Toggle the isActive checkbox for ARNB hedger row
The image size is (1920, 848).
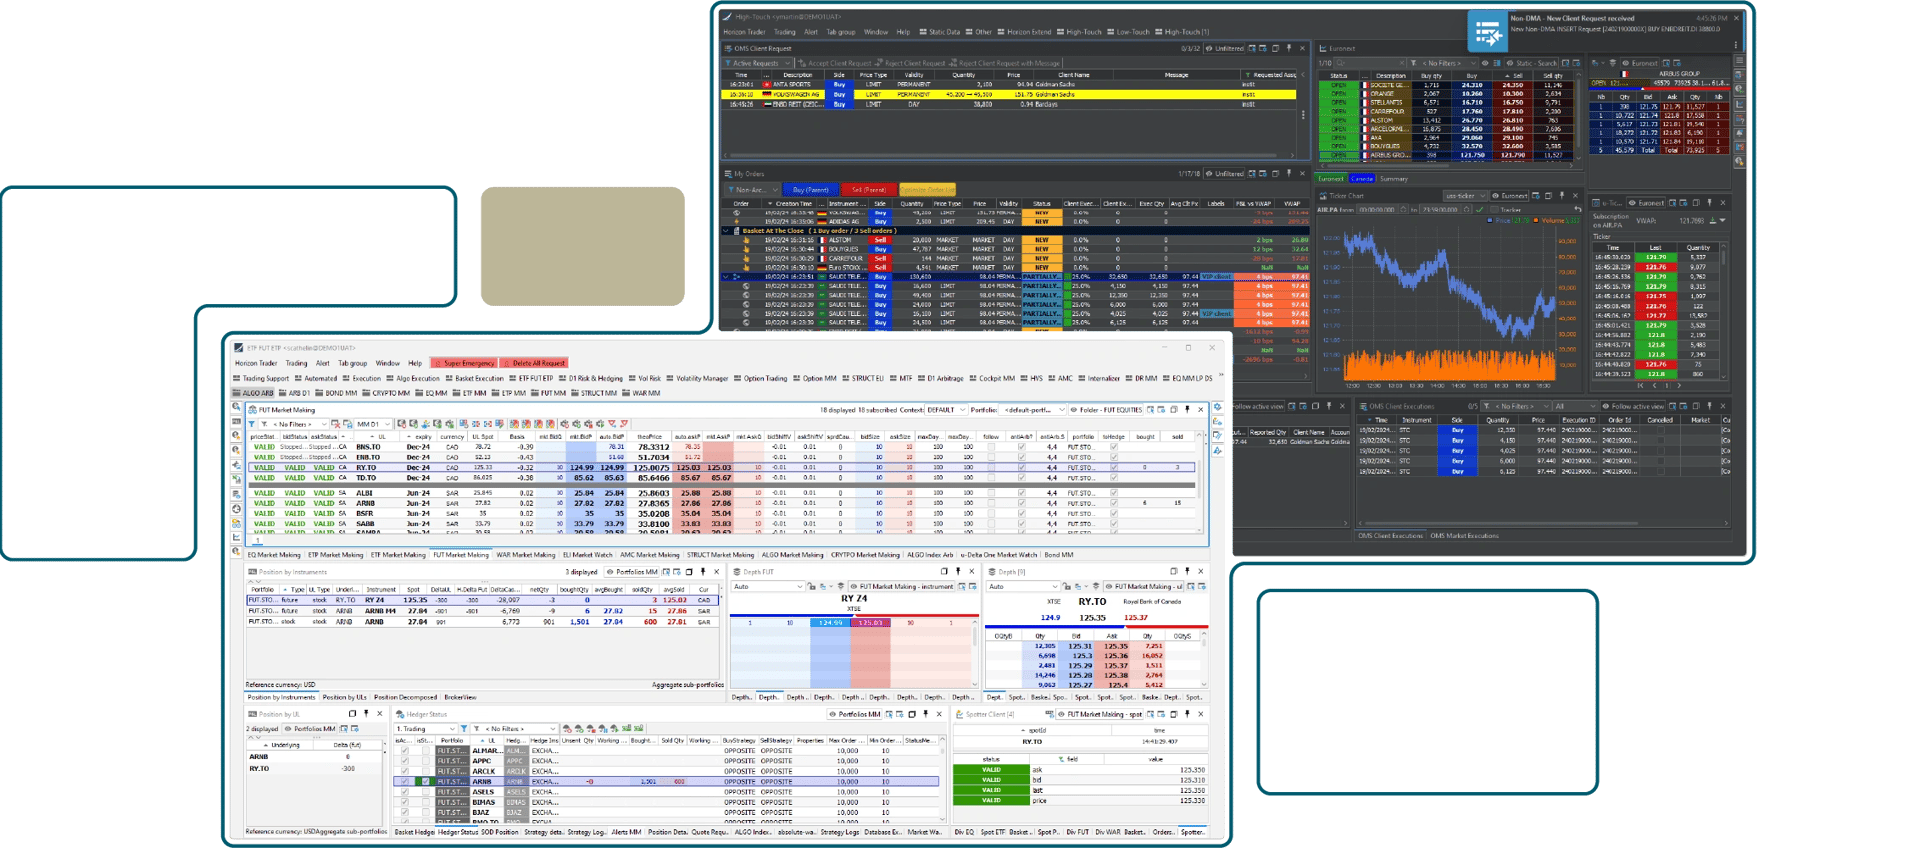click(405, 781)
